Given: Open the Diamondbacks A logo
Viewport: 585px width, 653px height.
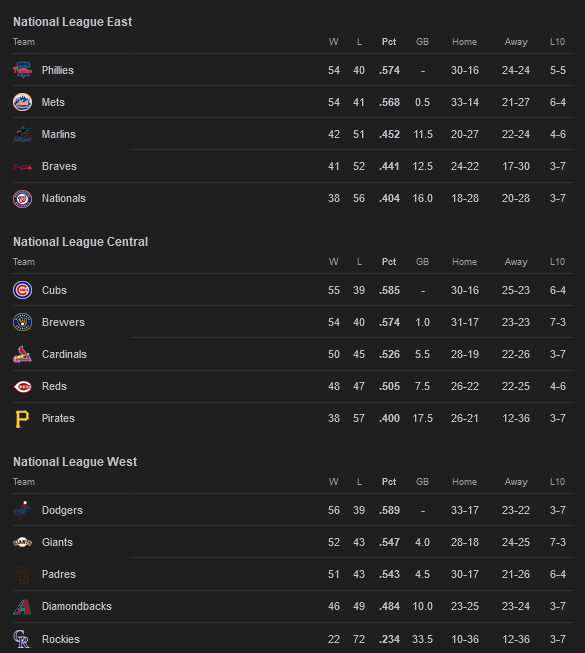Looking at the screenshot, I should tap(22, 607).
